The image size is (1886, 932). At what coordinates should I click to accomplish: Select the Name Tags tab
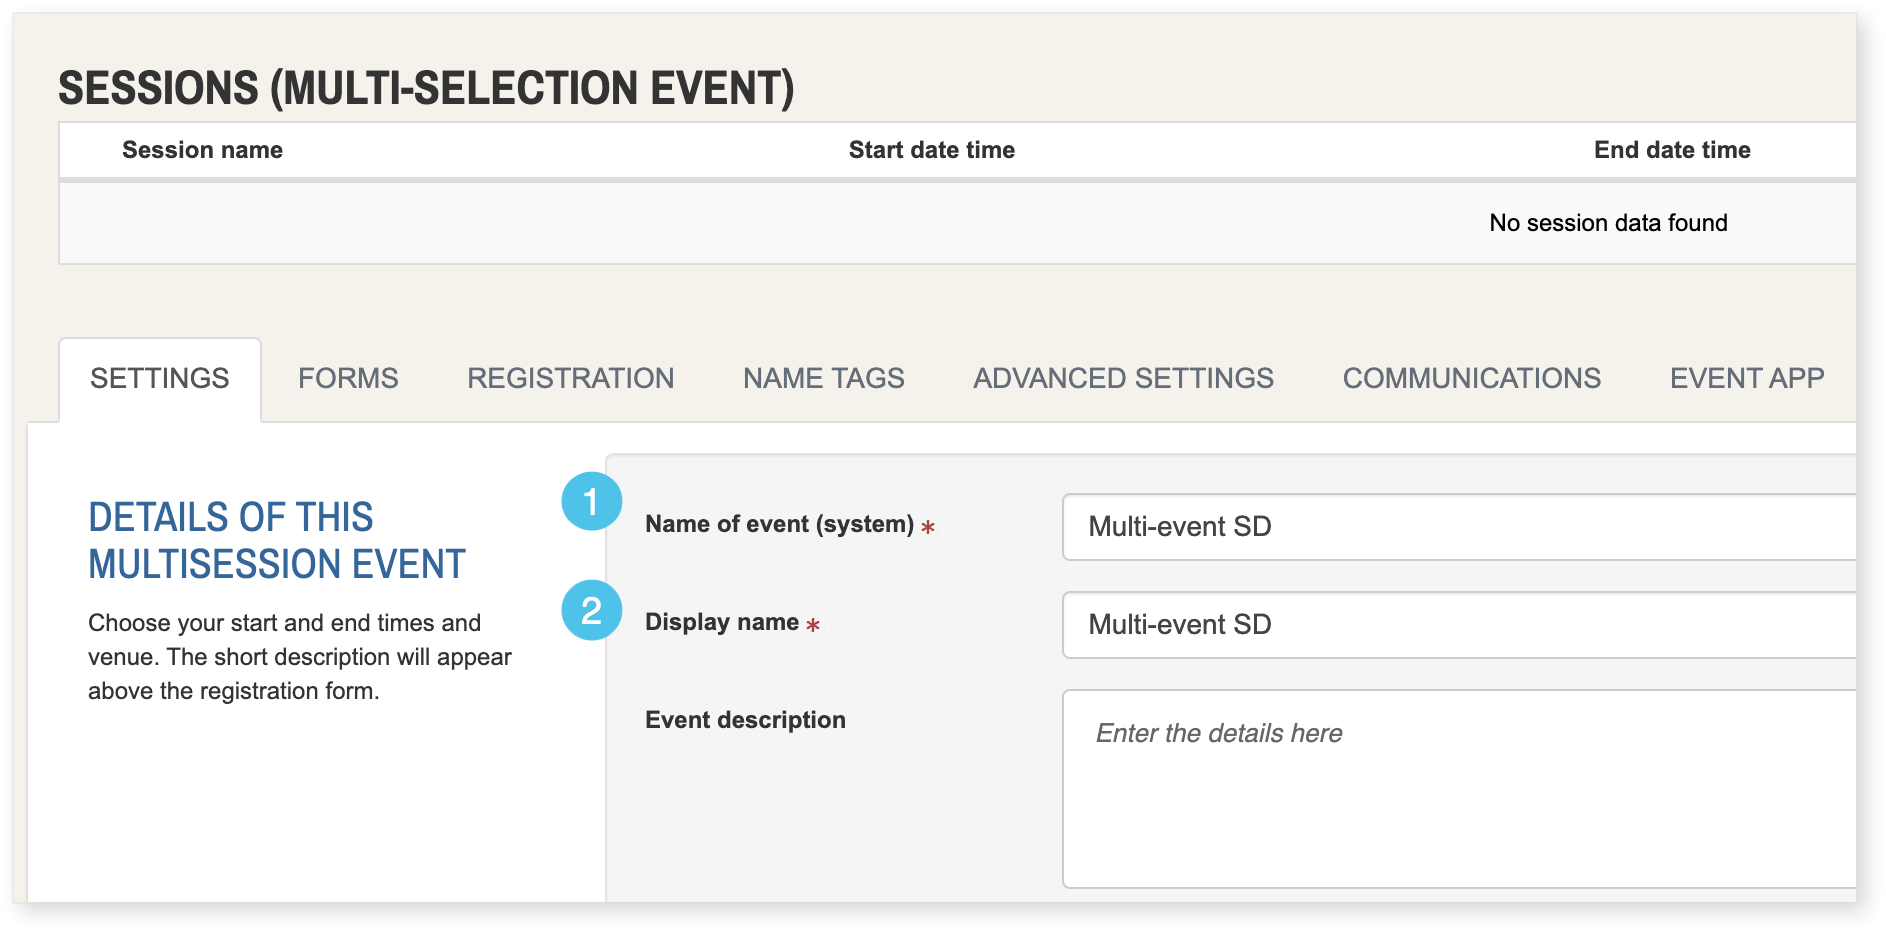(x=823, y=379)
